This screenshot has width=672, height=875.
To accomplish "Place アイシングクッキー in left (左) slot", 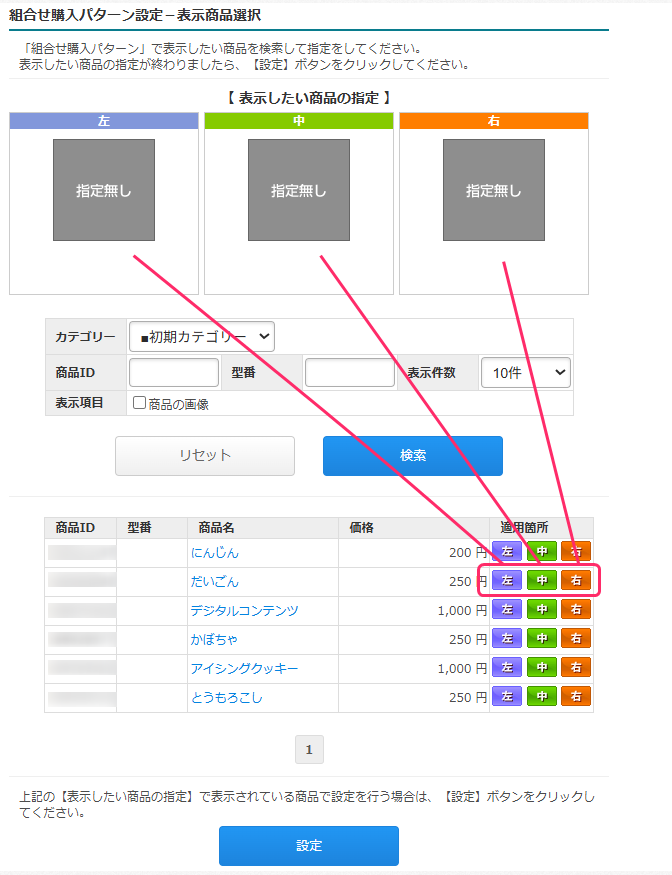I will [507, 667].
